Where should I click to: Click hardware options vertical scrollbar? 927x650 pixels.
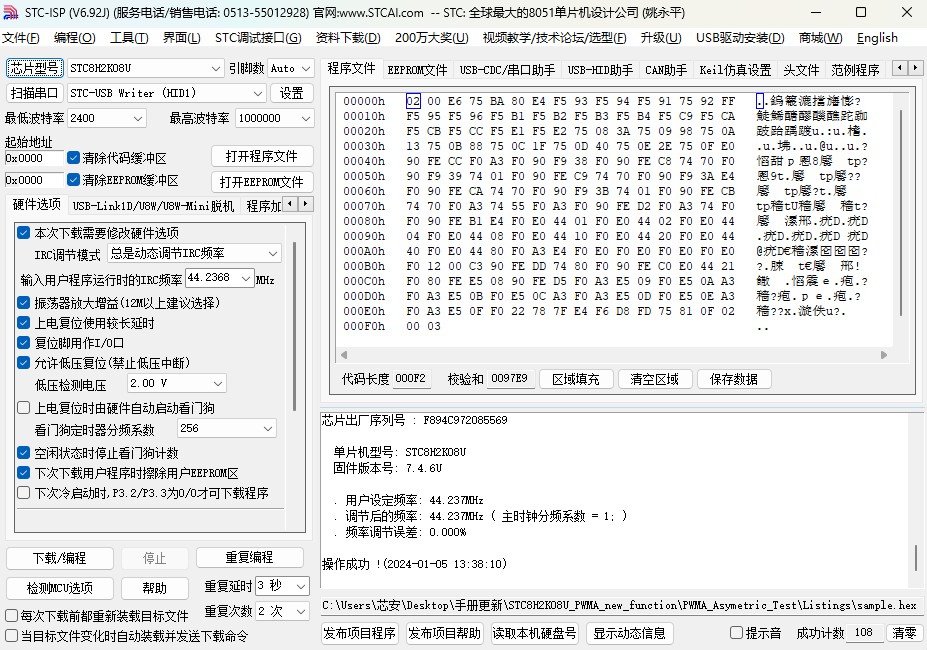click(x=294, y=325)
